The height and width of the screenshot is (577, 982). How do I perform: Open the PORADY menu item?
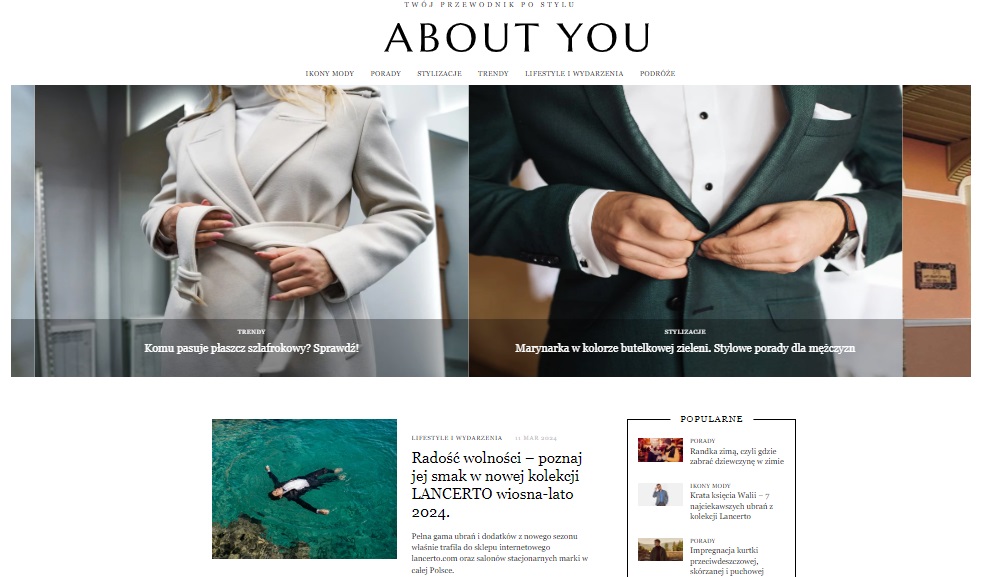(x=385, y=73)
